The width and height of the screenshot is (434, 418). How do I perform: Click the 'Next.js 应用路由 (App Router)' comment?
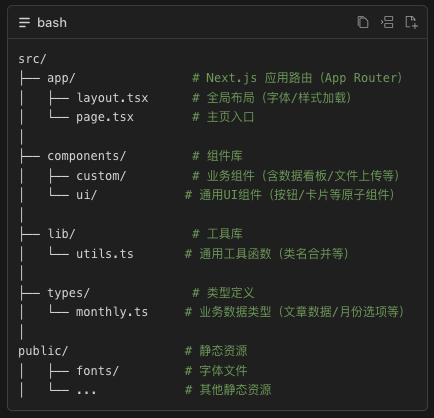[297, 78]
